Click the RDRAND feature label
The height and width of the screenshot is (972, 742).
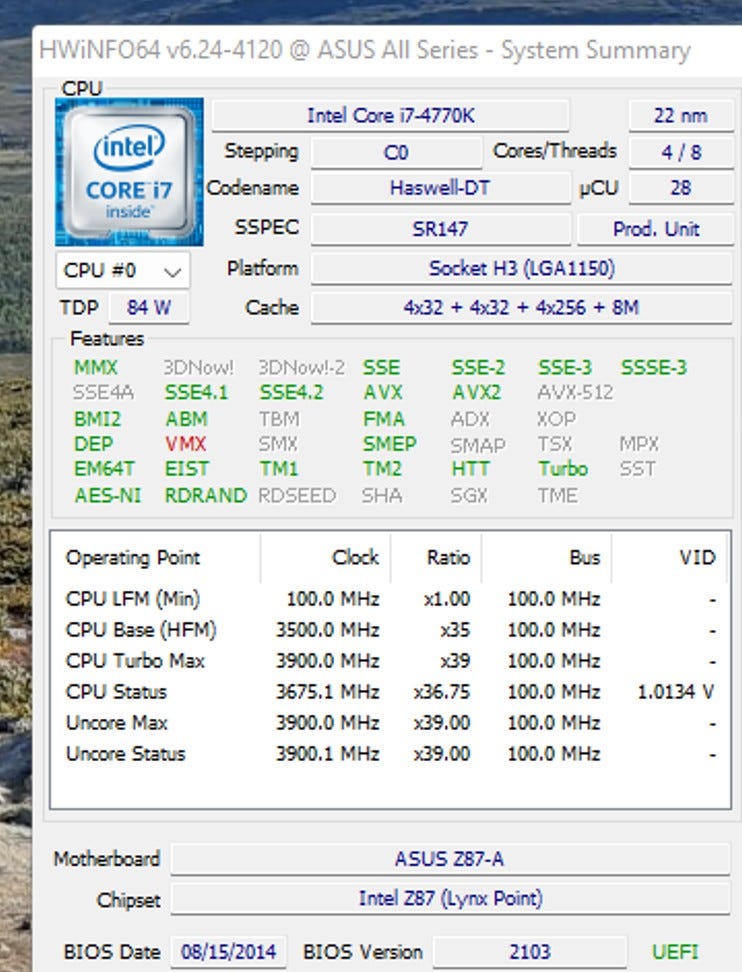click(x=206, y=495)
